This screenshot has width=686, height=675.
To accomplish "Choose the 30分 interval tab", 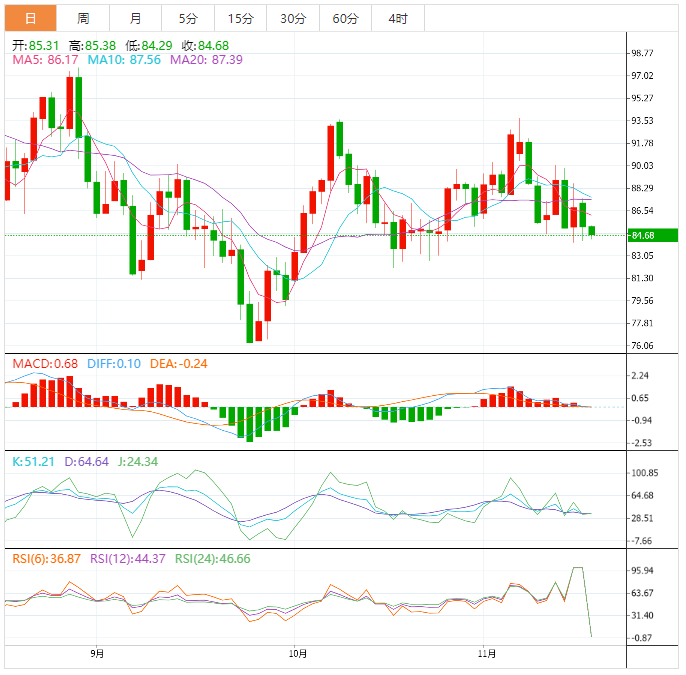I will point(293,18).
